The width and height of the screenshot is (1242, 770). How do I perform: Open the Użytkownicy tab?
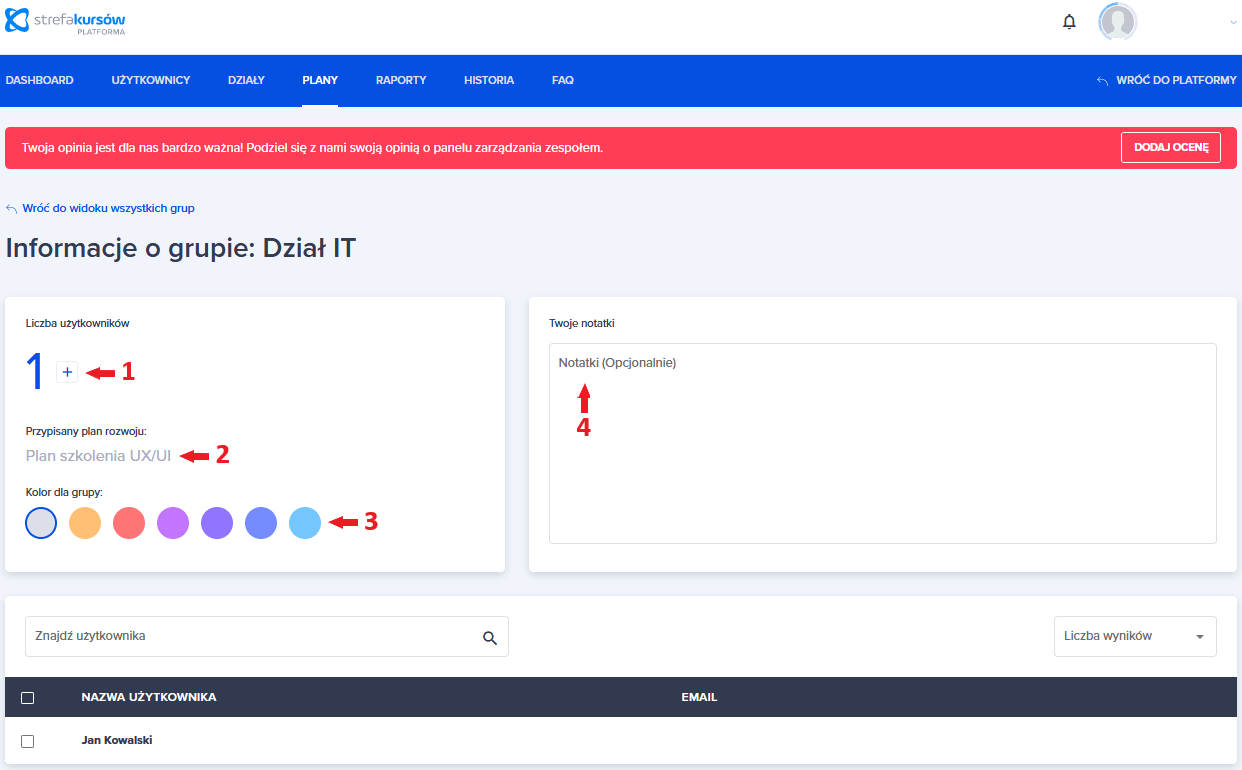150,80
